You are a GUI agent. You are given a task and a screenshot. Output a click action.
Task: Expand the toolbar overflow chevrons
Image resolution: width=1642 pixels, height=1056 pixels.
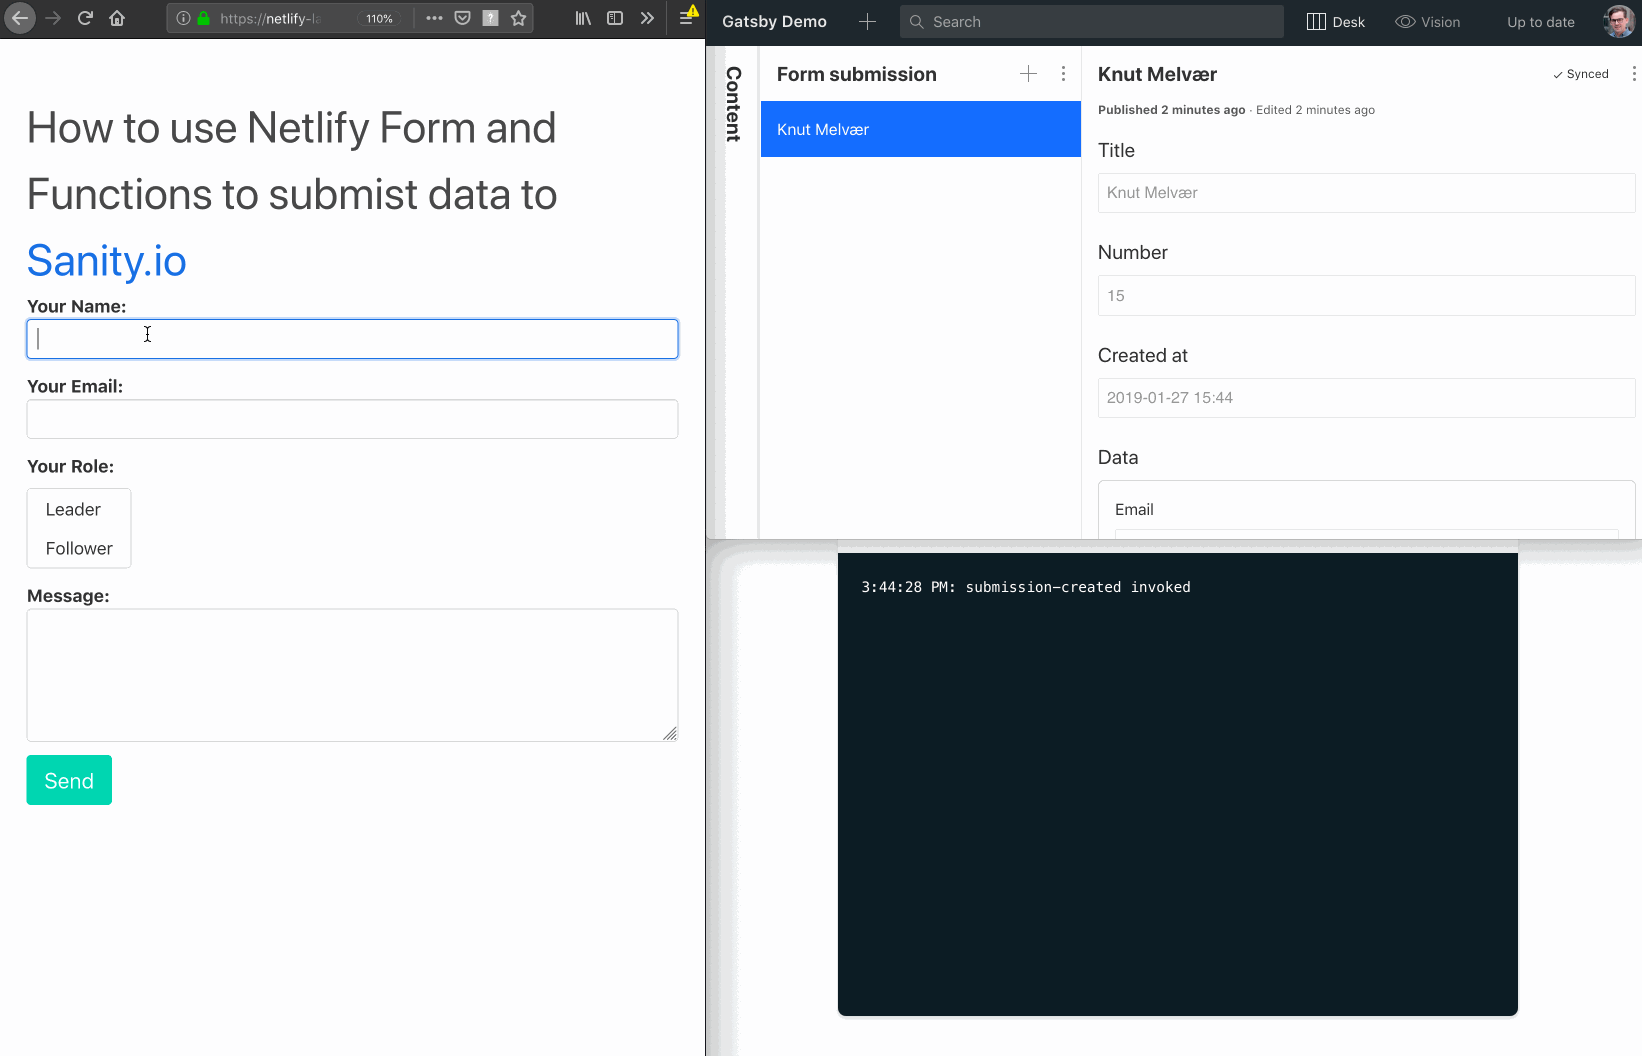(647, 18)
